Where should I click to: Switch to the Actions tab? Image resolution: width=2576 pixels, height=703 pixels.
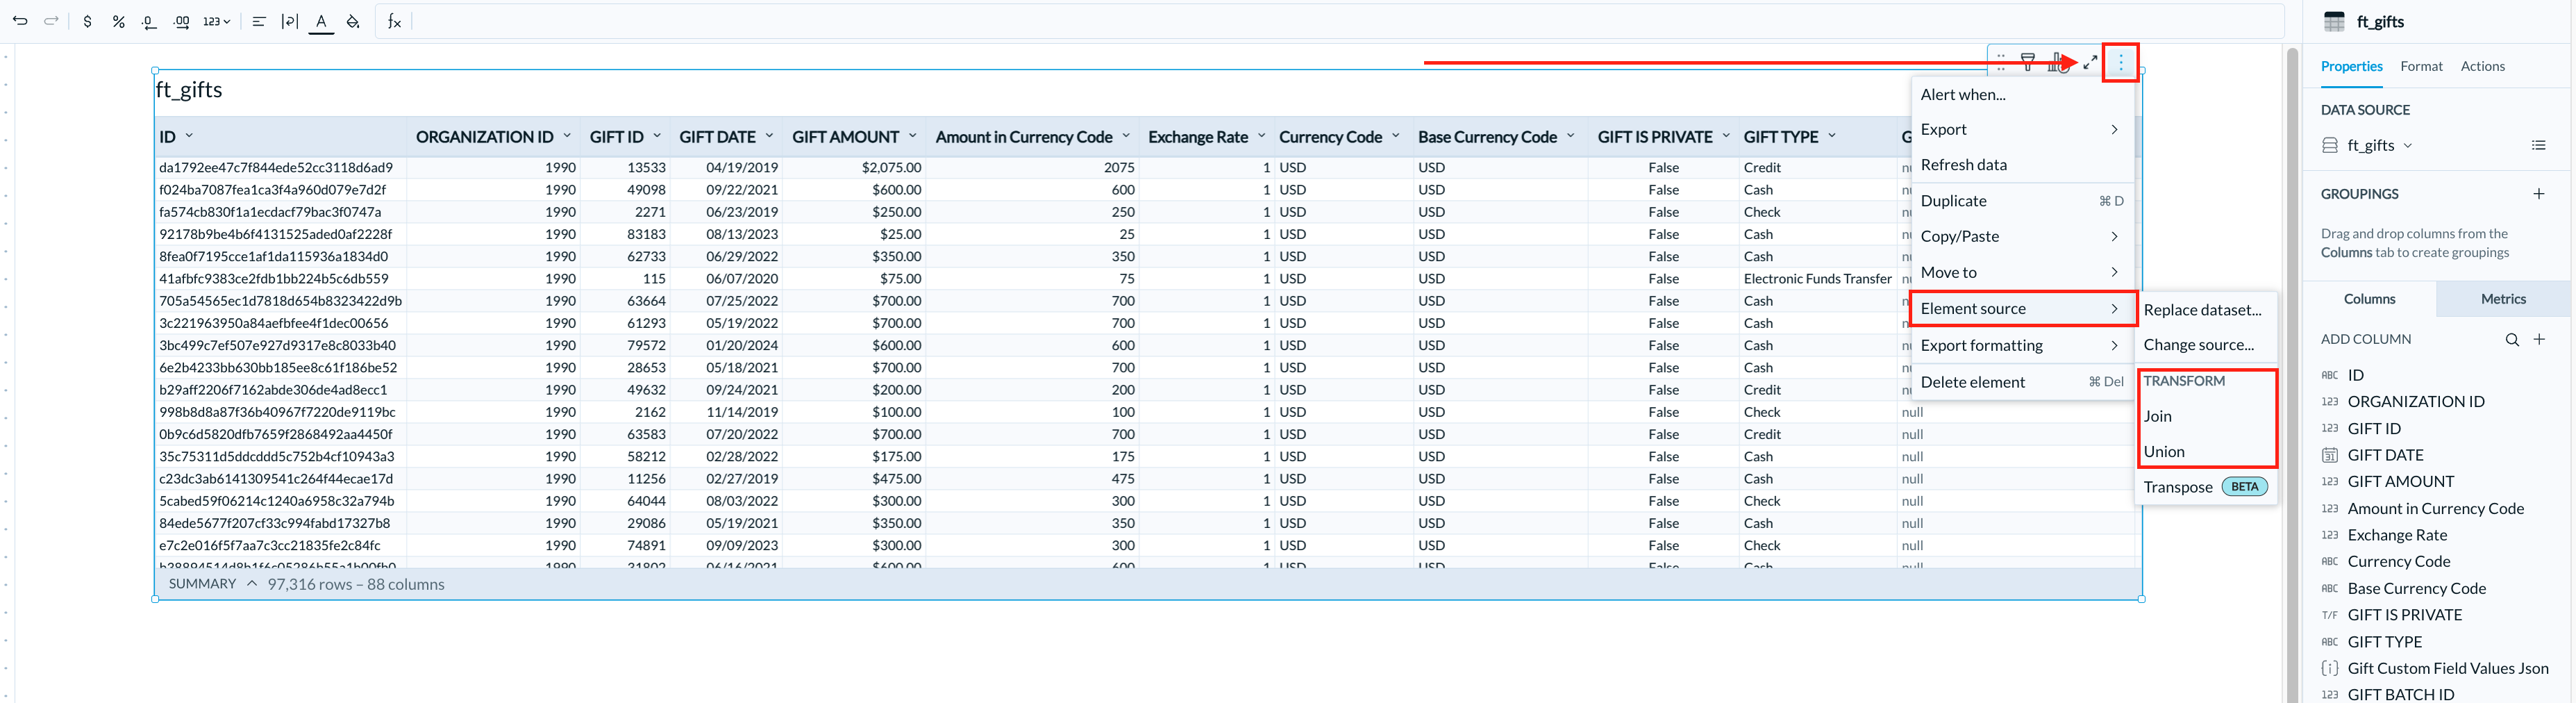coord(2482,66)
